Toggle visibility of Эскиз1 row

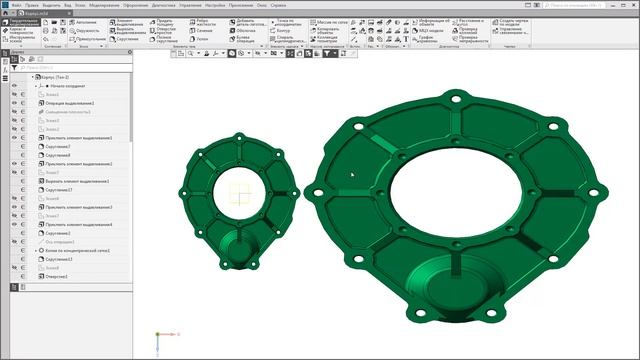[x=14, y=94]
